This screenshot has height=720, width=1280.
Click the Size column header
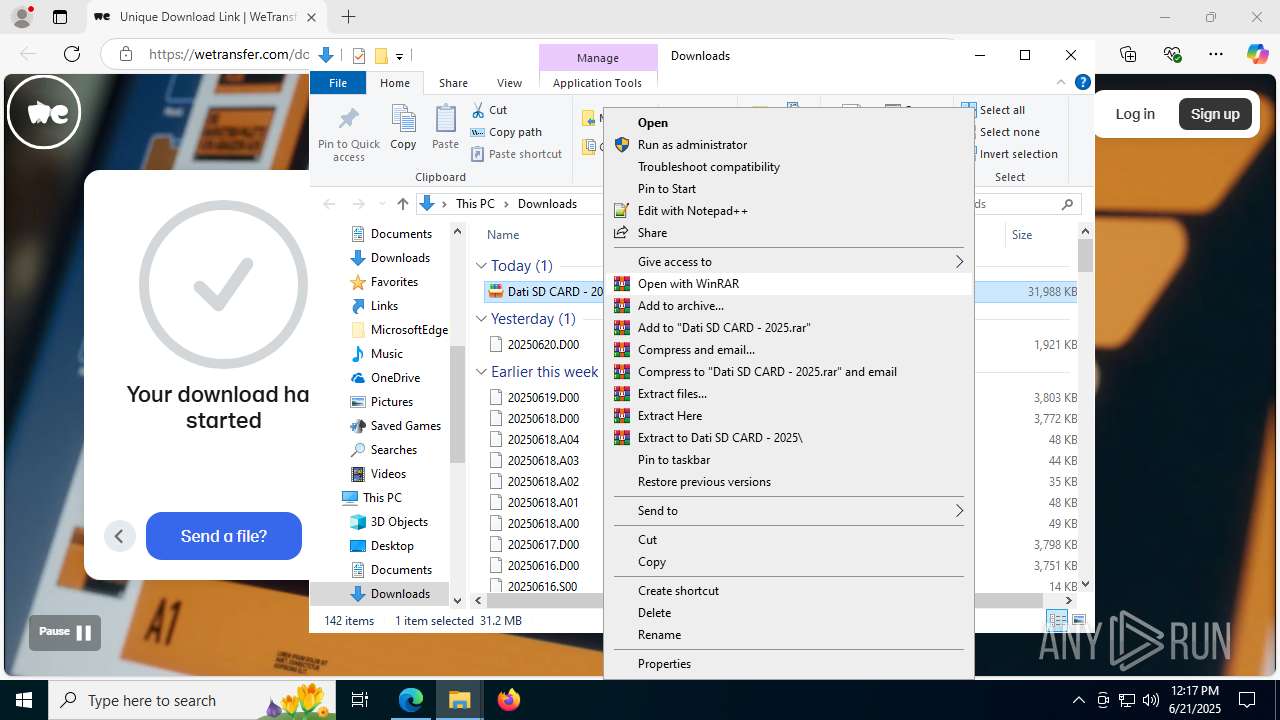(x=1021, y=235)
